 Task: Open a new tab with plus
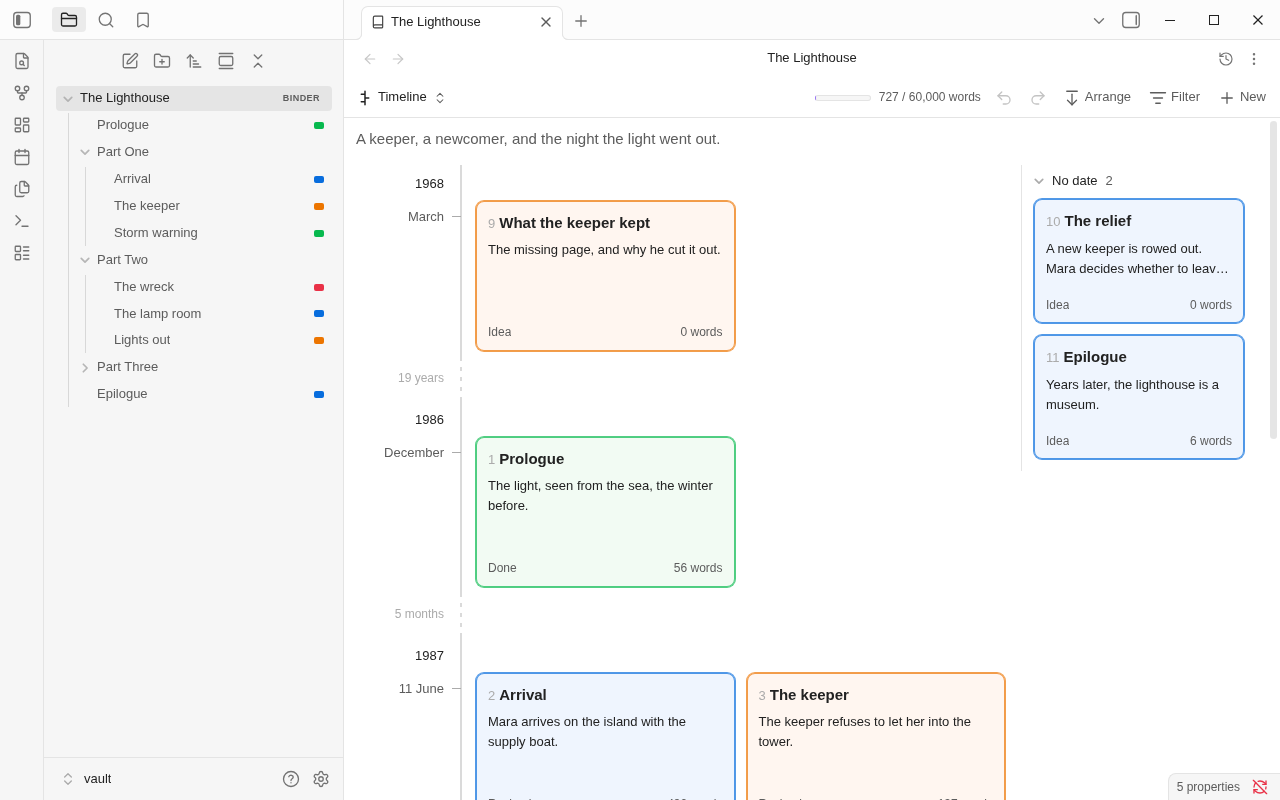tap(581, 21)
